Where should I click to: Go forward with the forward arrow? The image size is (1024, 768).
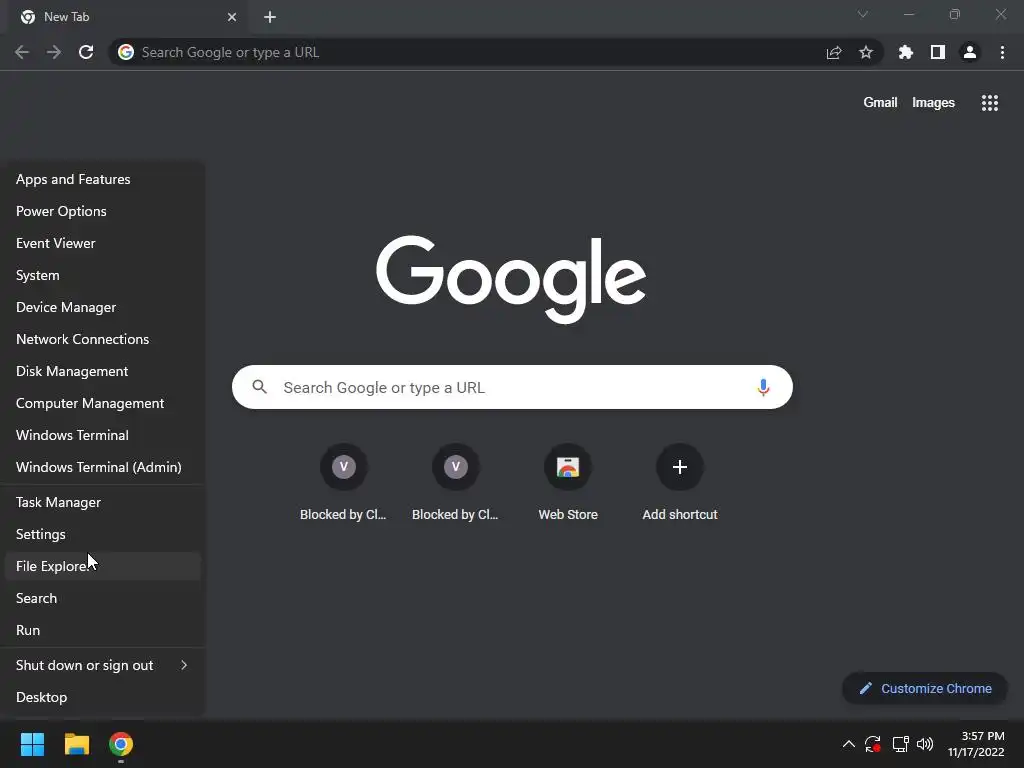[54, 52]
